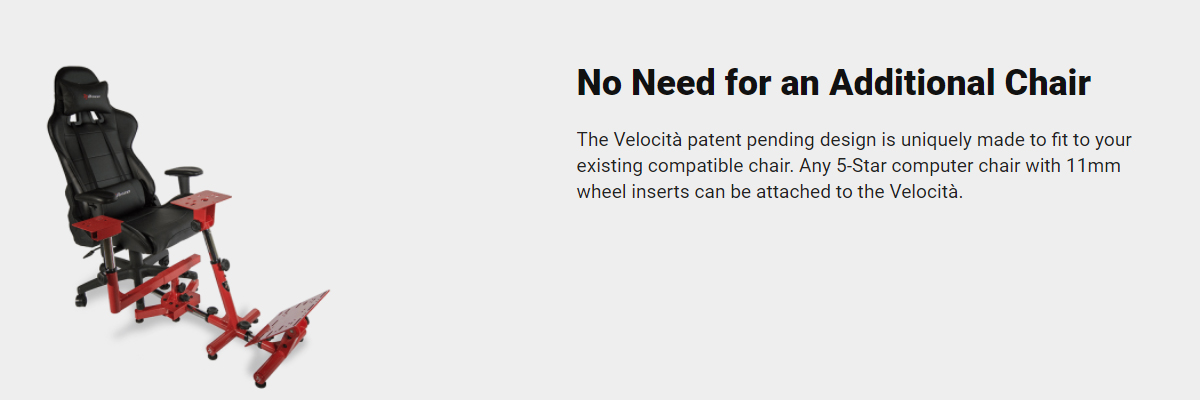Click the red pedal plate in image
Screen dimensions: 1200x400
tap(293, 315)
